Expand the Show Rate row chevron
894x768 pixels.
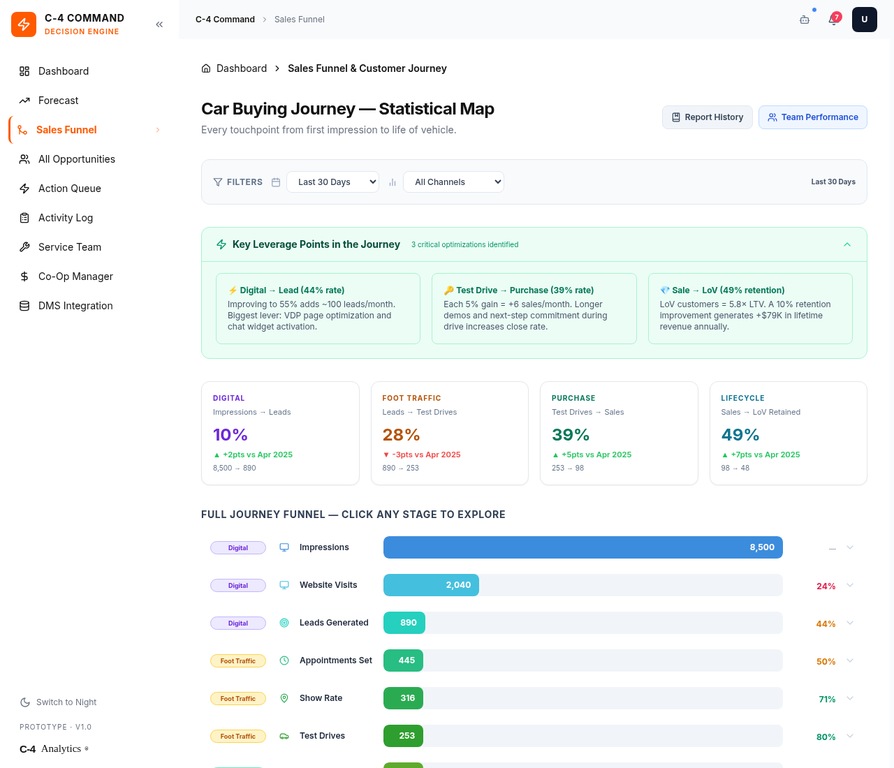(850, 698)
